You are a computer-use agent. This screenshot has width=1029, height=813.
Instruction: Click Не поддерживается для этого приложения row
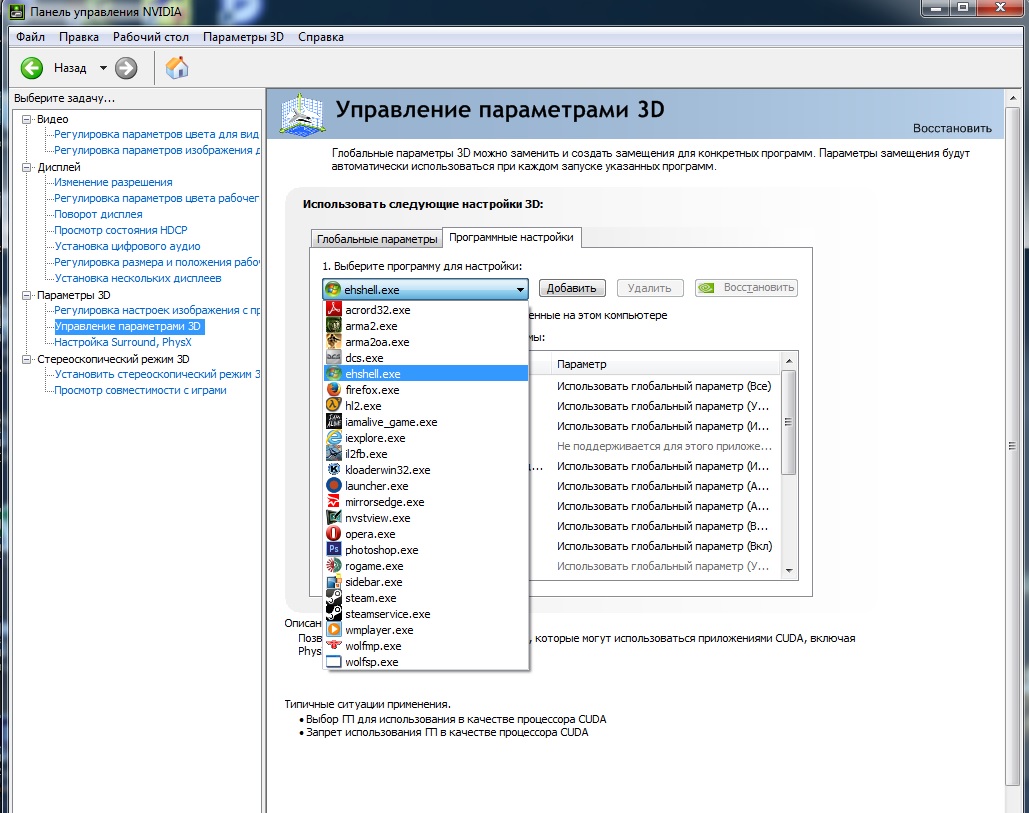664,446
